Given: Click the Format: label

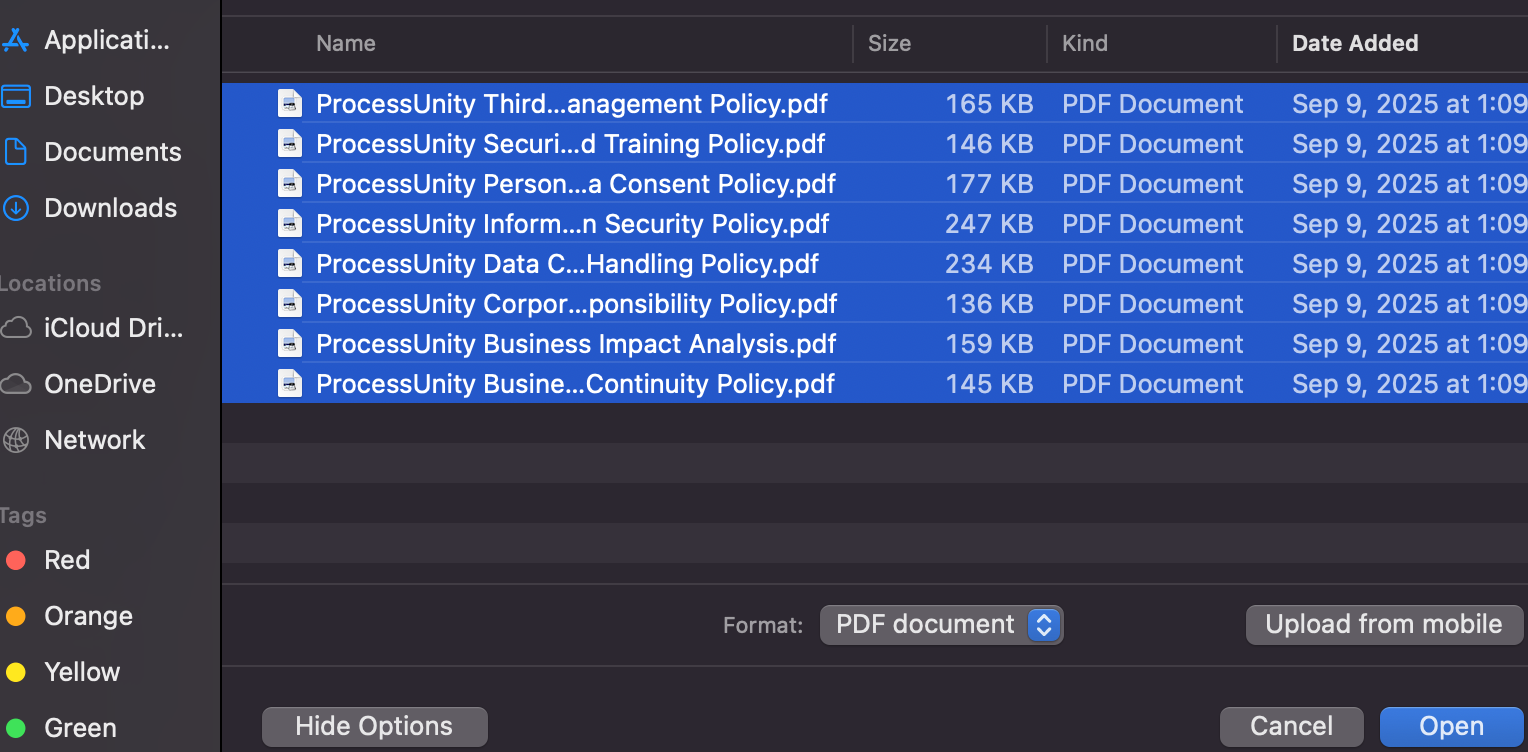Looking at the screenshot, I should (763, 626).
